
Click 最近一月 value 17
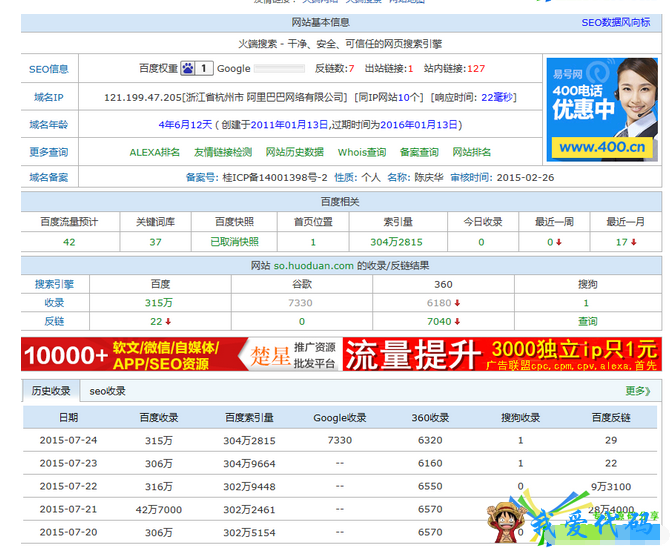click(x=622, y=242)
